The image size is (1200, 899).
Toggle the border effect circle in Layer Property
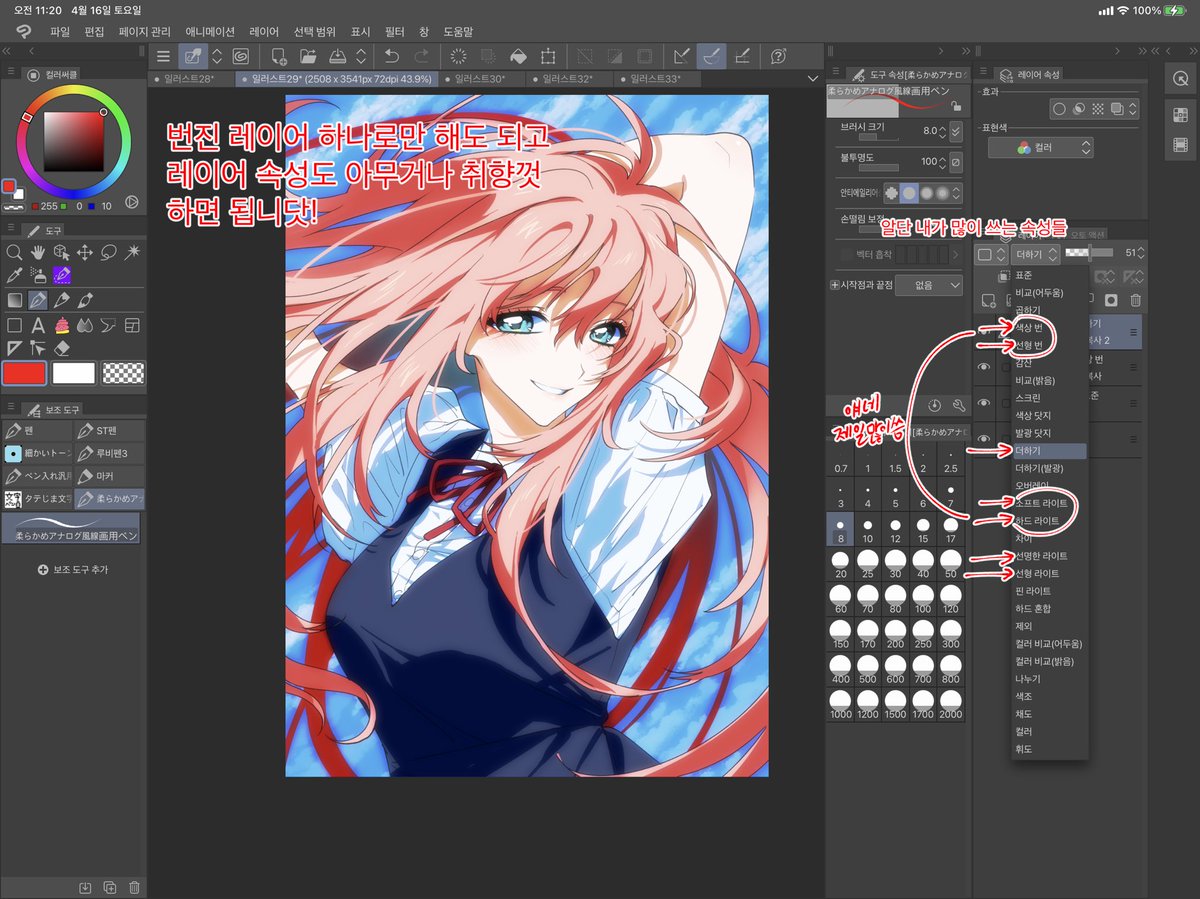click(1059, 108)
